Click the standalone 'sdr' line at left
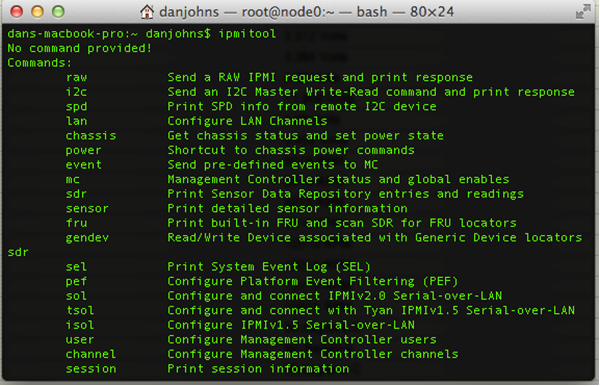This screenshot has width=600, height=386. (x=18, y=252)
